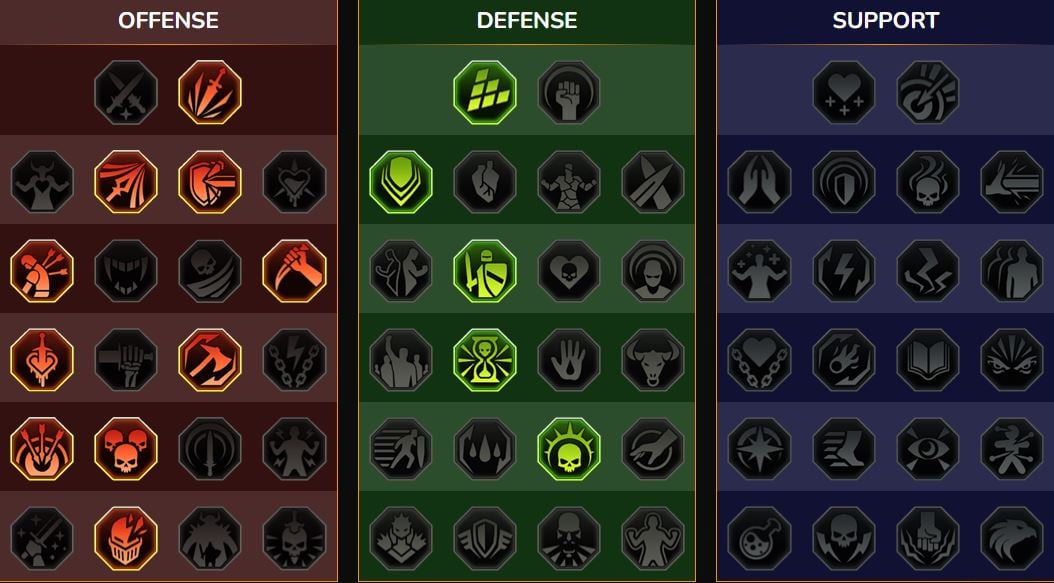This screenshot has height=583, width=1054.
Task: Select the three red skulls offense mastery
Action: click(x=126, y=449)
